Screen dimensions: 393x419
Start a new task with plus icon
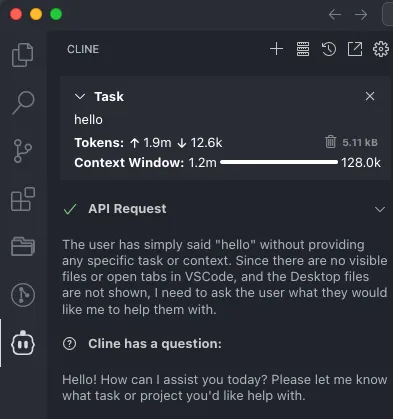coord(276,49)
